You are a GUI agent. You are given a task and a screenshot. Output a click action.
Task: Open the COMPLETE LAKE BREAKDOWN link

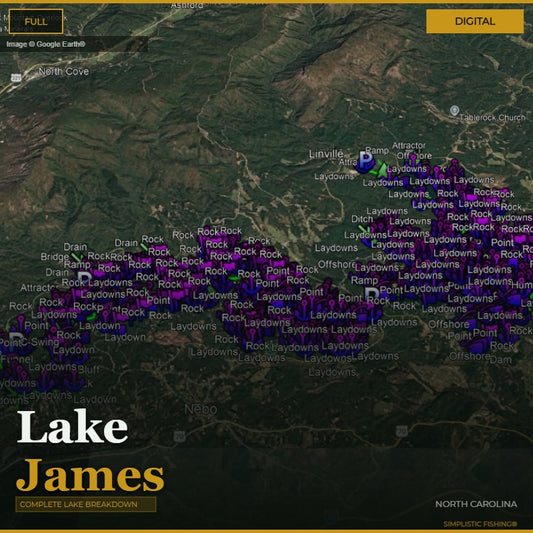click(x=86, y=504)
